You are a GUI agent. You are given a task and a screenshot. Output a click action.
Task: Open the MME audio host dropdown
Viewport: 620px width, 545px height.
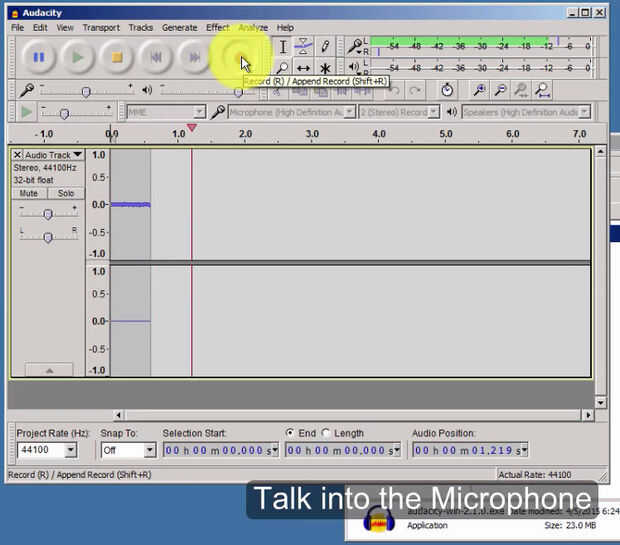[199, 112]
